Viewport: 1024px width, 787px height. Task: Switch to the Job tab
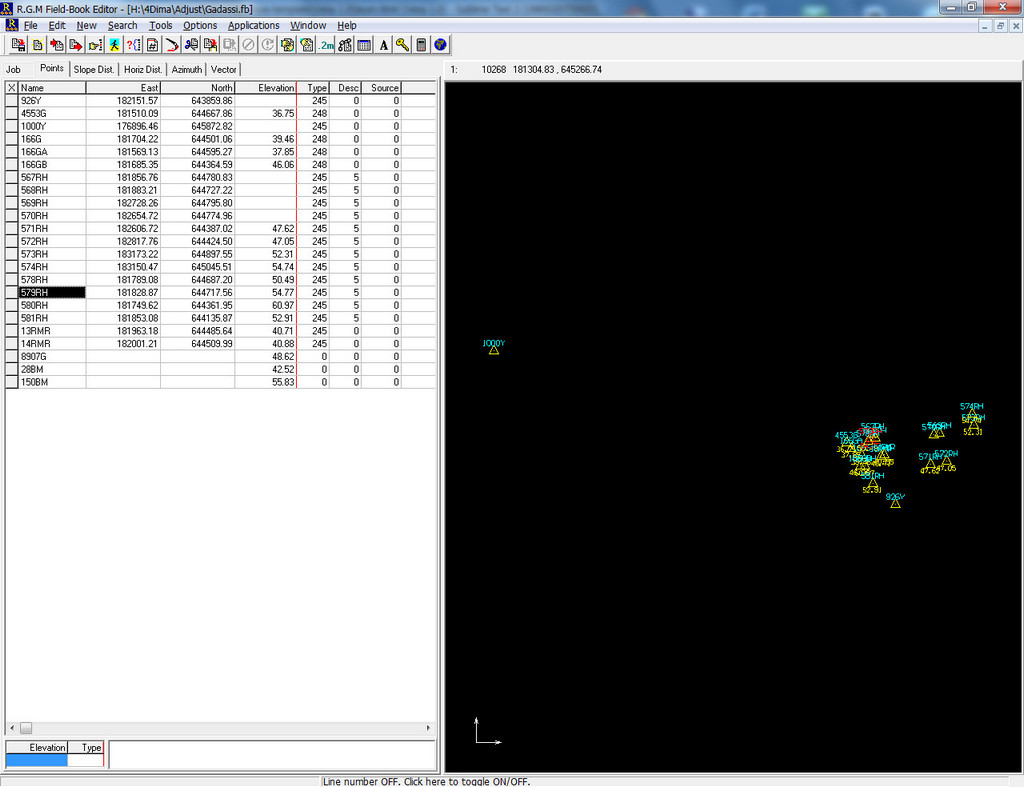(13, 69)
